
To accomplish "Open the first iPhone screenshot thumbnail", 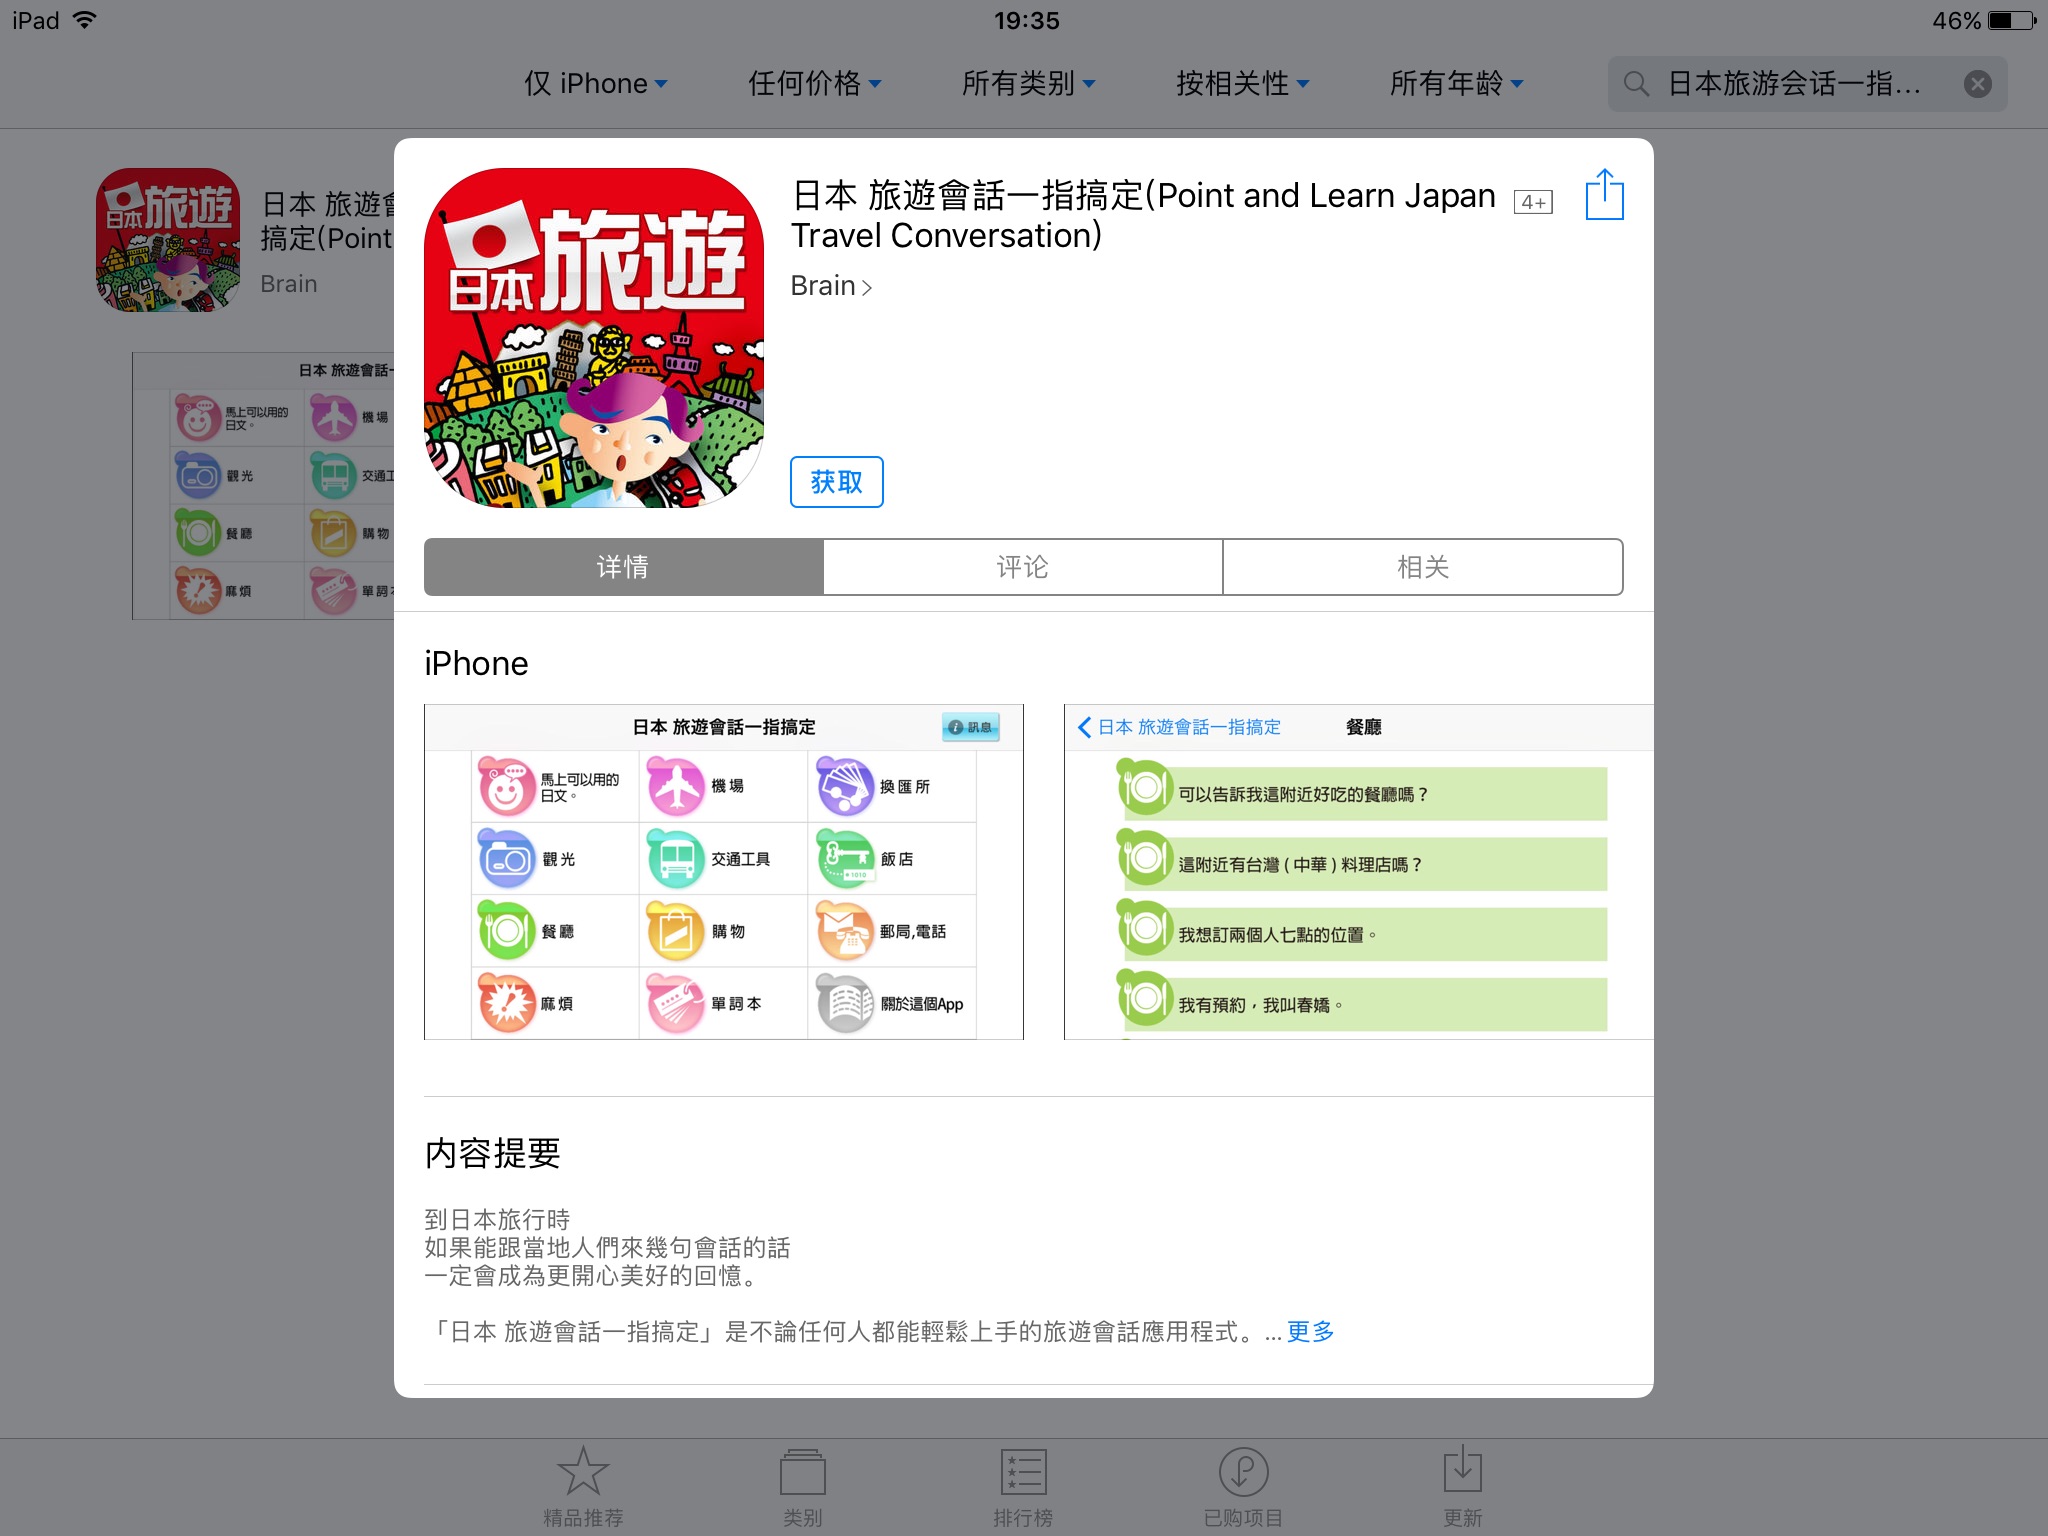I will [724, 872].
